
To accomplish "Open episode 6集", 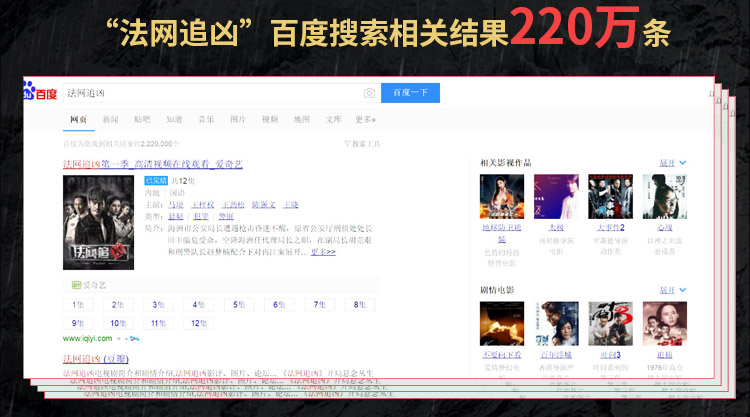I will click(279, 305).
